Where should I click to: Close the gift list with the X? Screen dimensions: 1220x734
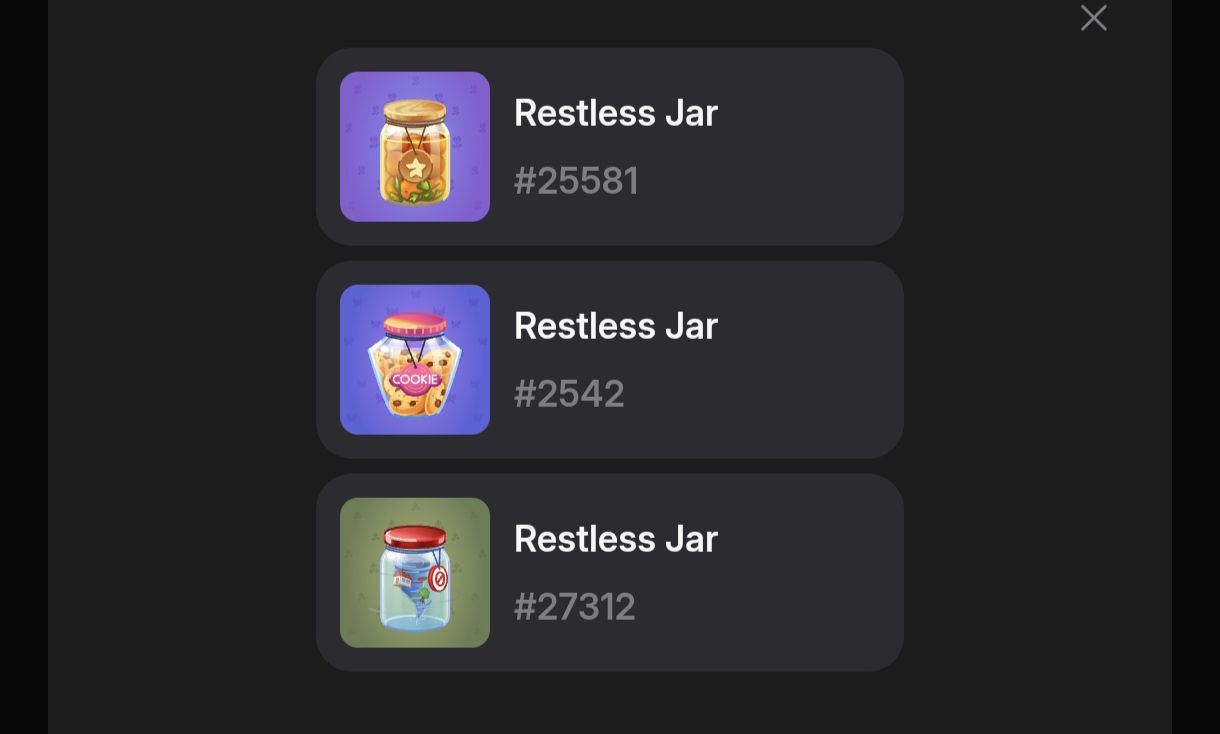click(1093, 18)
